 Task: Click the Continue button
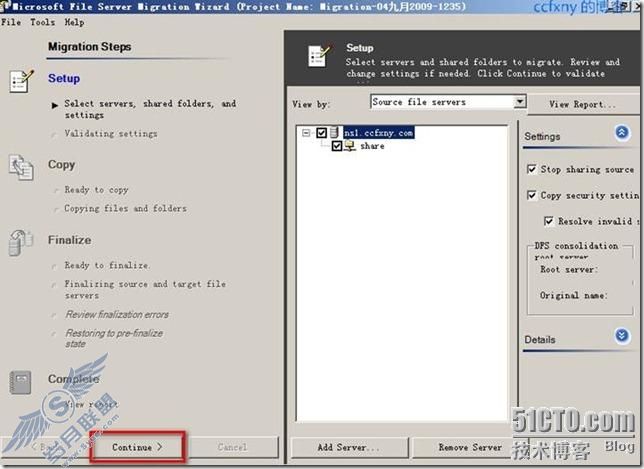tap(138, 447)
